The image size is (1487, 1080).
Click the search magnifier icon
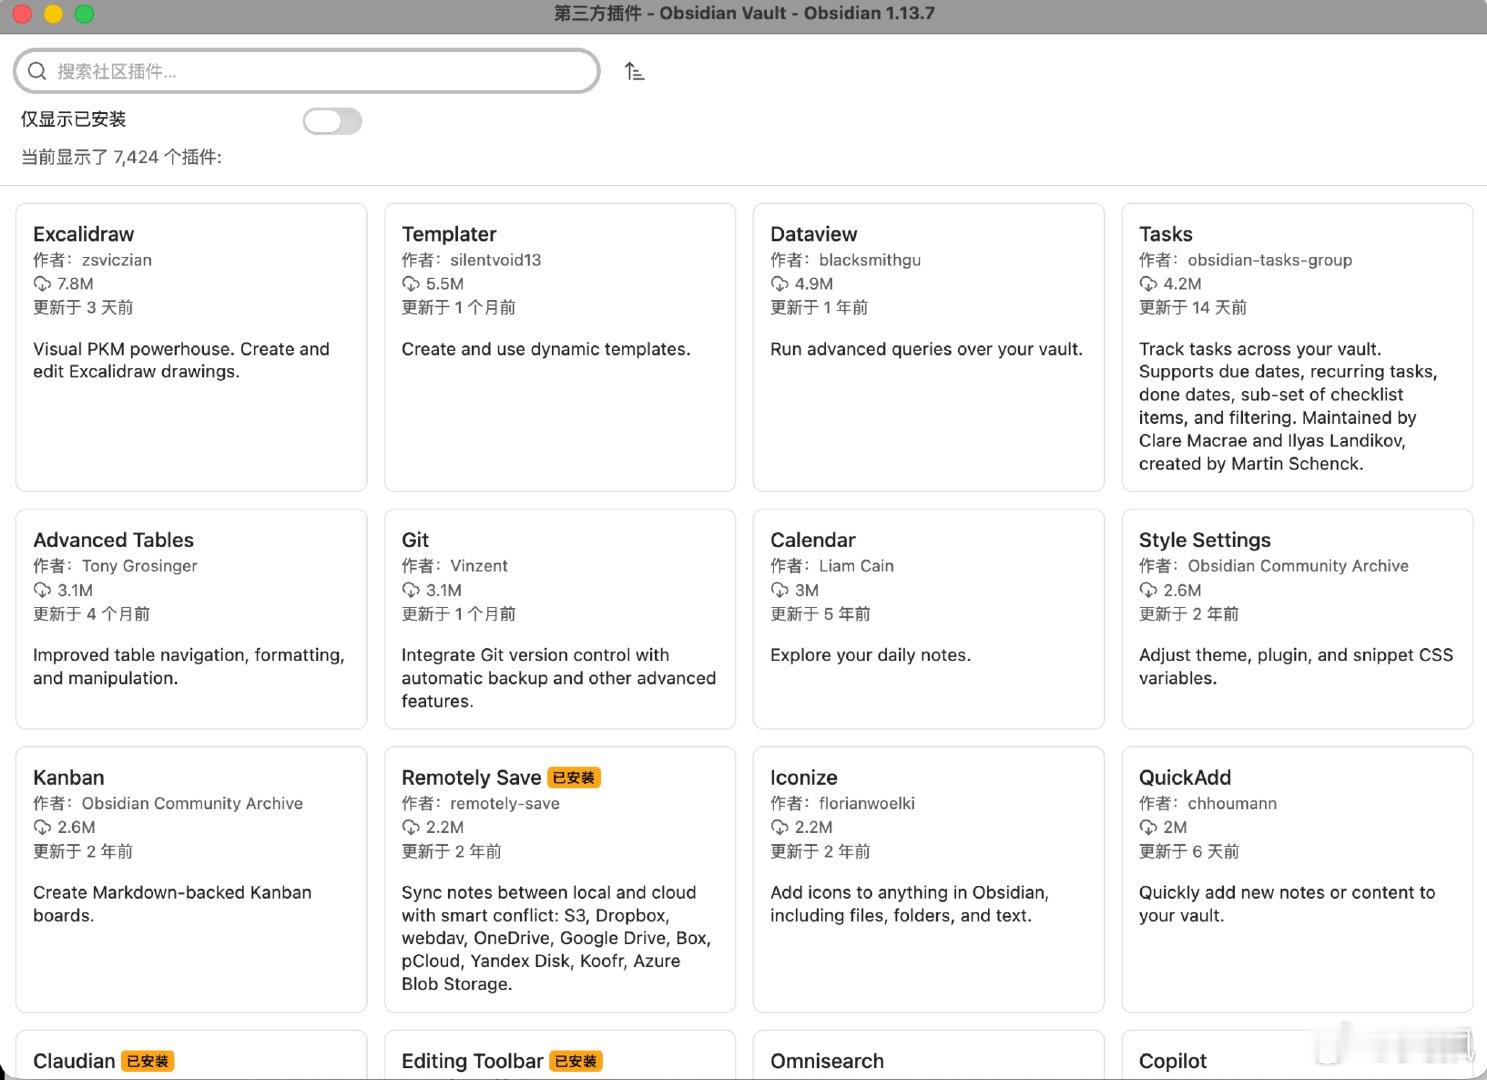37,71
